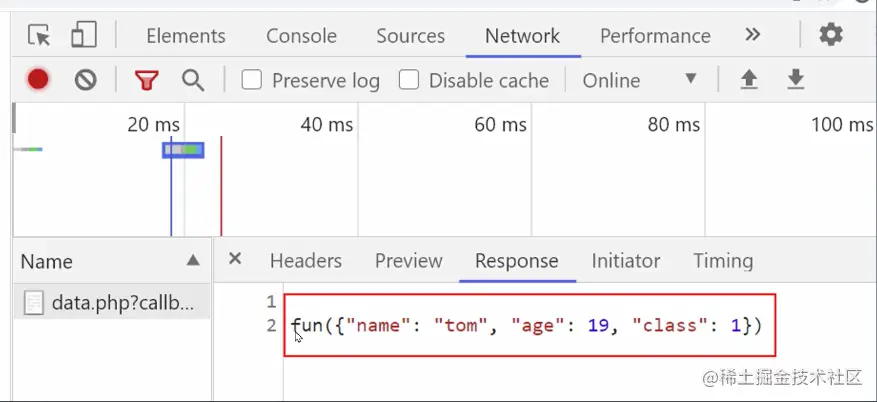Switch to the Timing tab
This screenshot has height=402, width=877.
(723, 261)
